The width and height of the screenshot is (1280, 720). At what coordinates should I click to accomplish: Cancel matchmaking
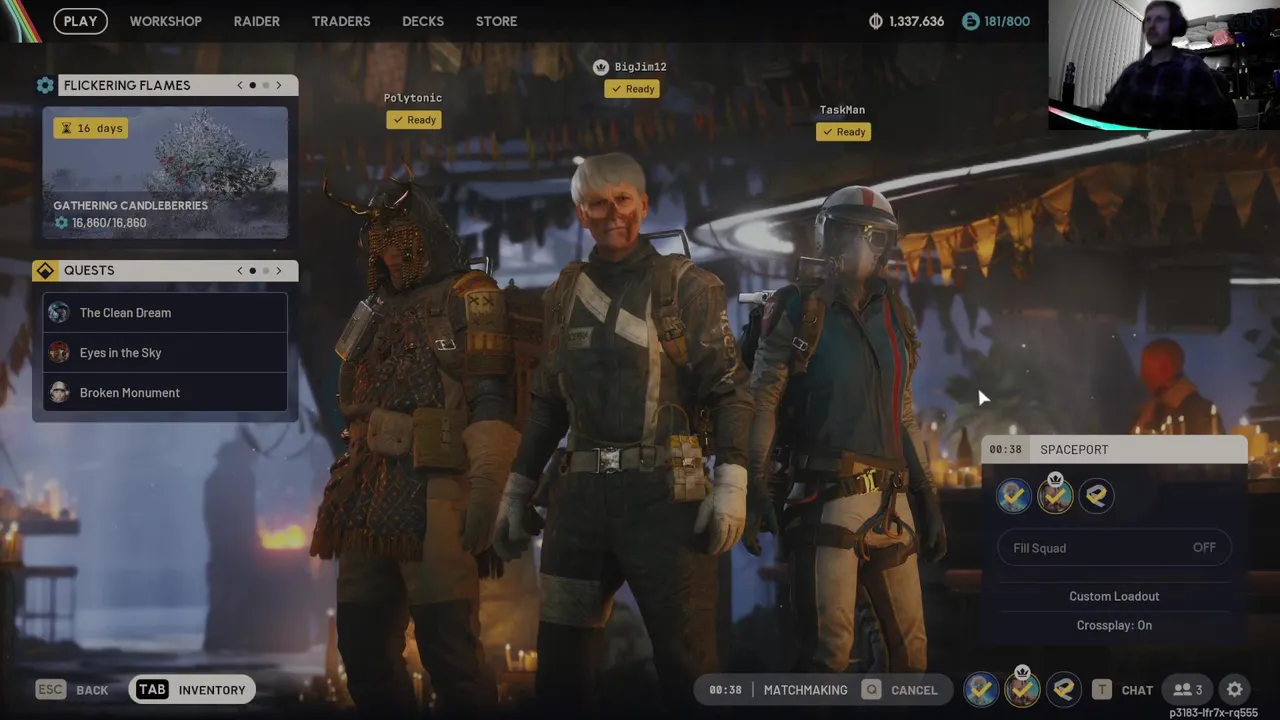point(900,690)
